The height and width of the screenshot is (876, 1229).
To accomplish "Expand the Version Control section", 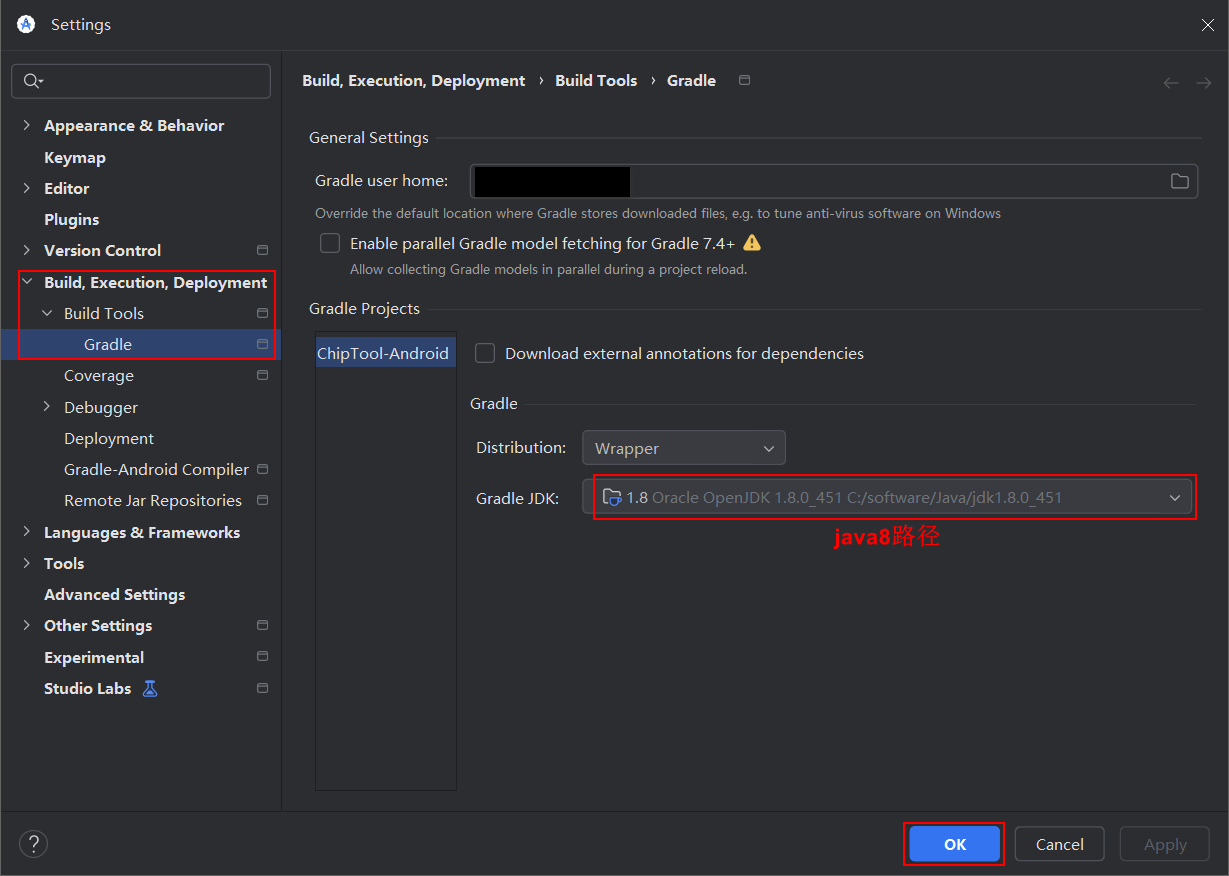I will [27, 250].
